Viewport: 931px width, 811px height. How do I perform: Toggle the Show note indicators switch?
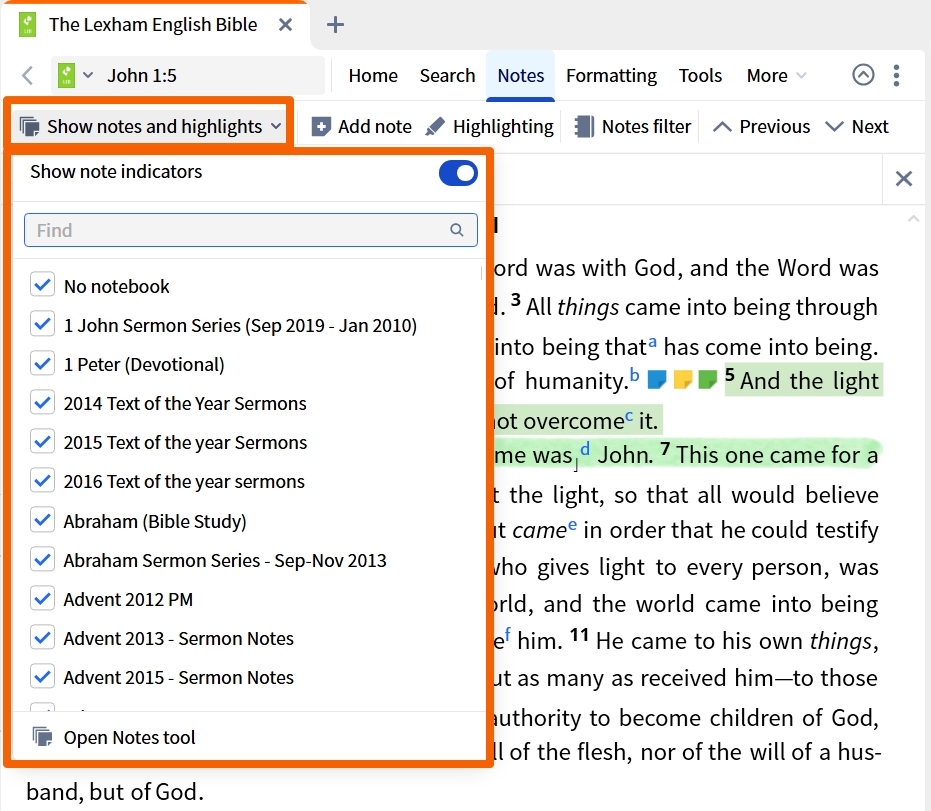click(458, 173)
